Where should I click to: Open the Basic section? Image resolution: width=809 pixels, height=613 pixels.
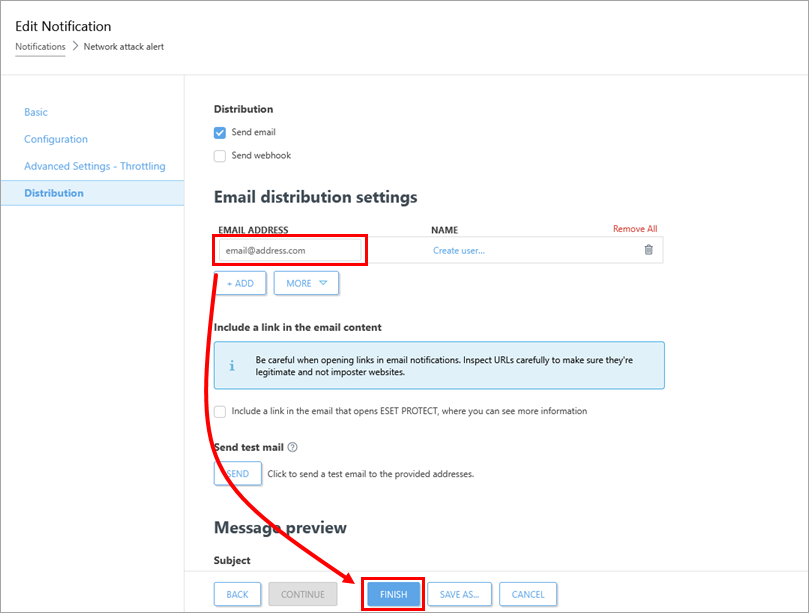click(36, 112)
